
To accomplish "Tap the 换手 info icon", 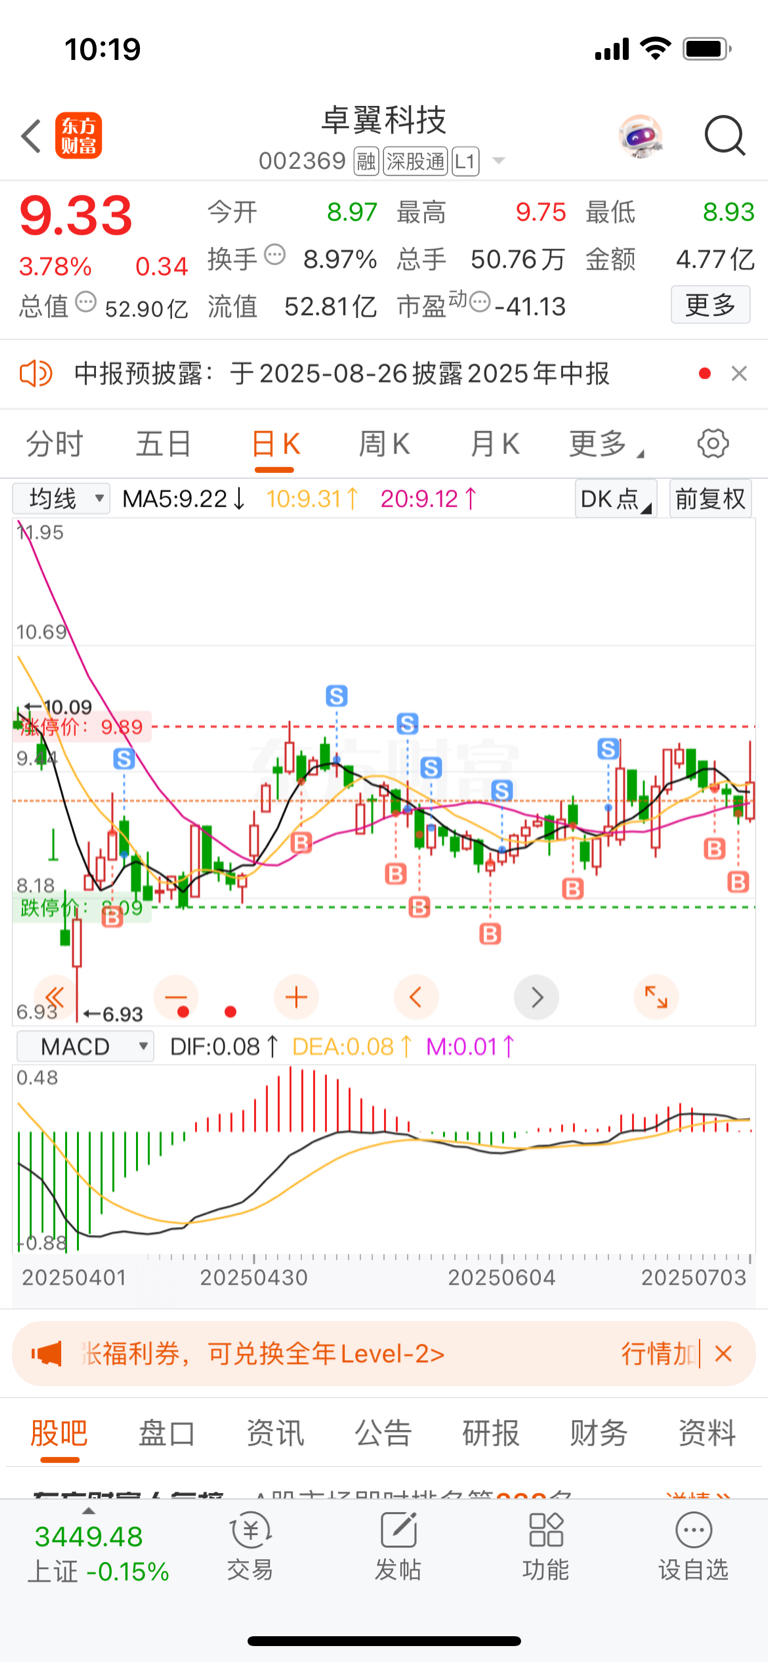I will (274, 255).
